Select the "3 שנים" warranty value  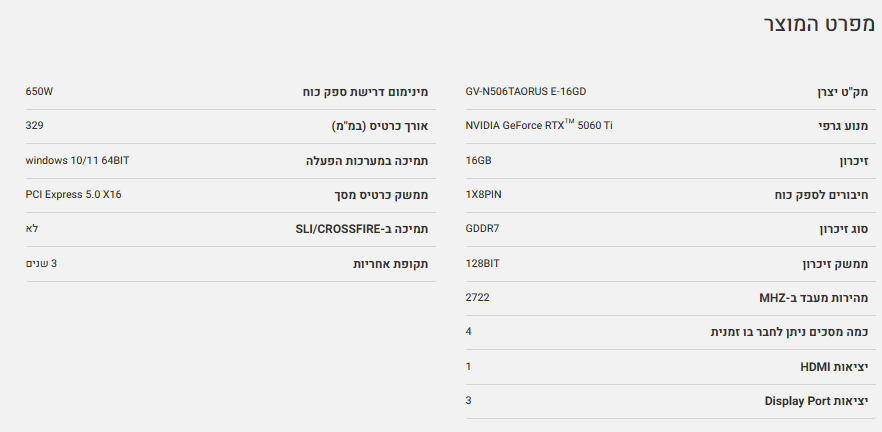40,263
